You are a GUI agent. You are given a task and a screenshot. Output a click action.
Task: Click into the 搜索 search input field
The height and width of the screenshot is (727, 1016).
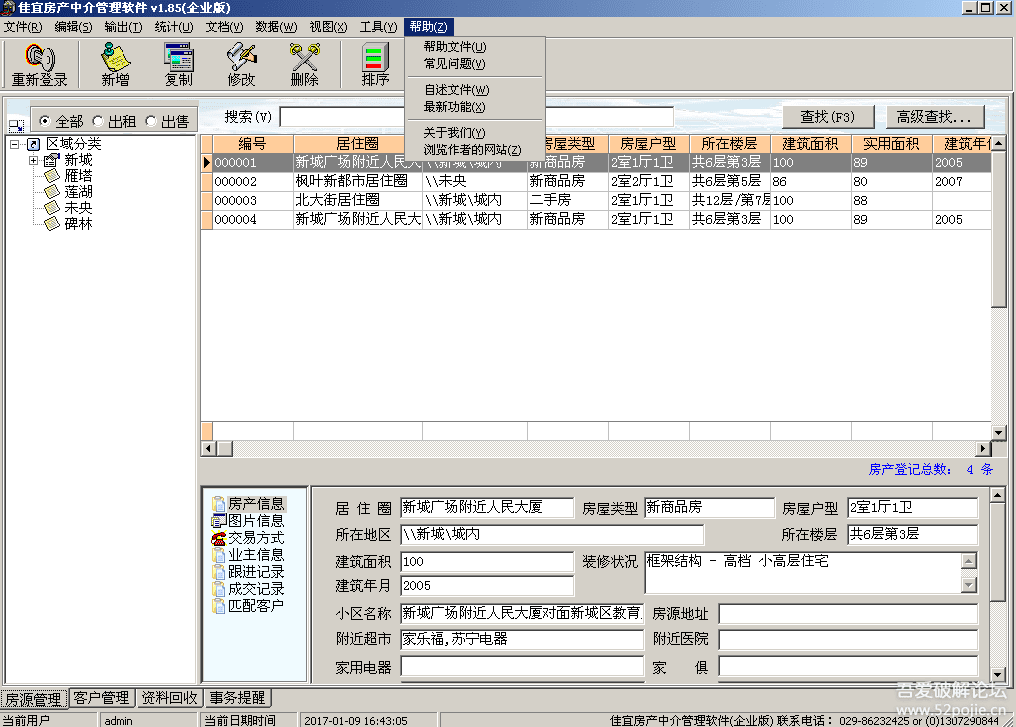pyautogui.click(x=477, y=117)
